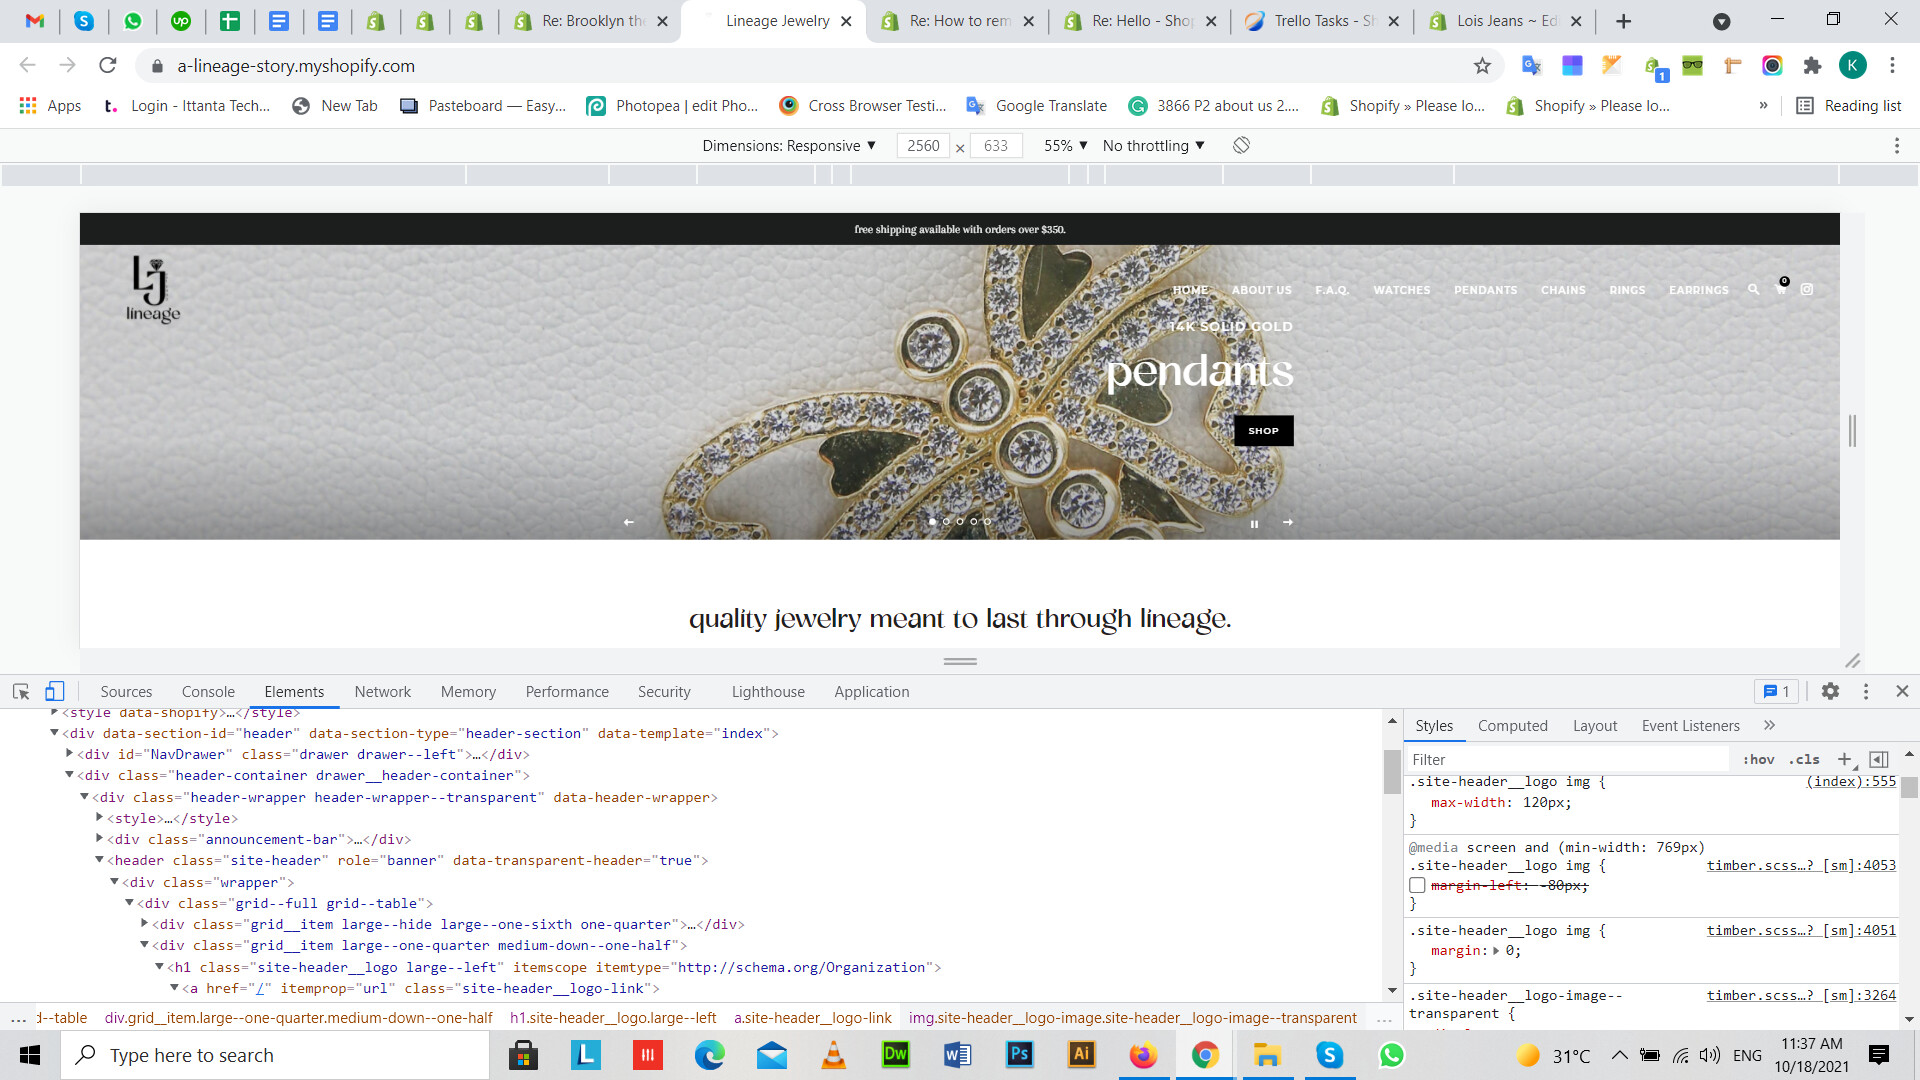Click the SHOP button on the banner
The height and width of the screenshot is (1080, 1920).
(x=1263, y=431)
